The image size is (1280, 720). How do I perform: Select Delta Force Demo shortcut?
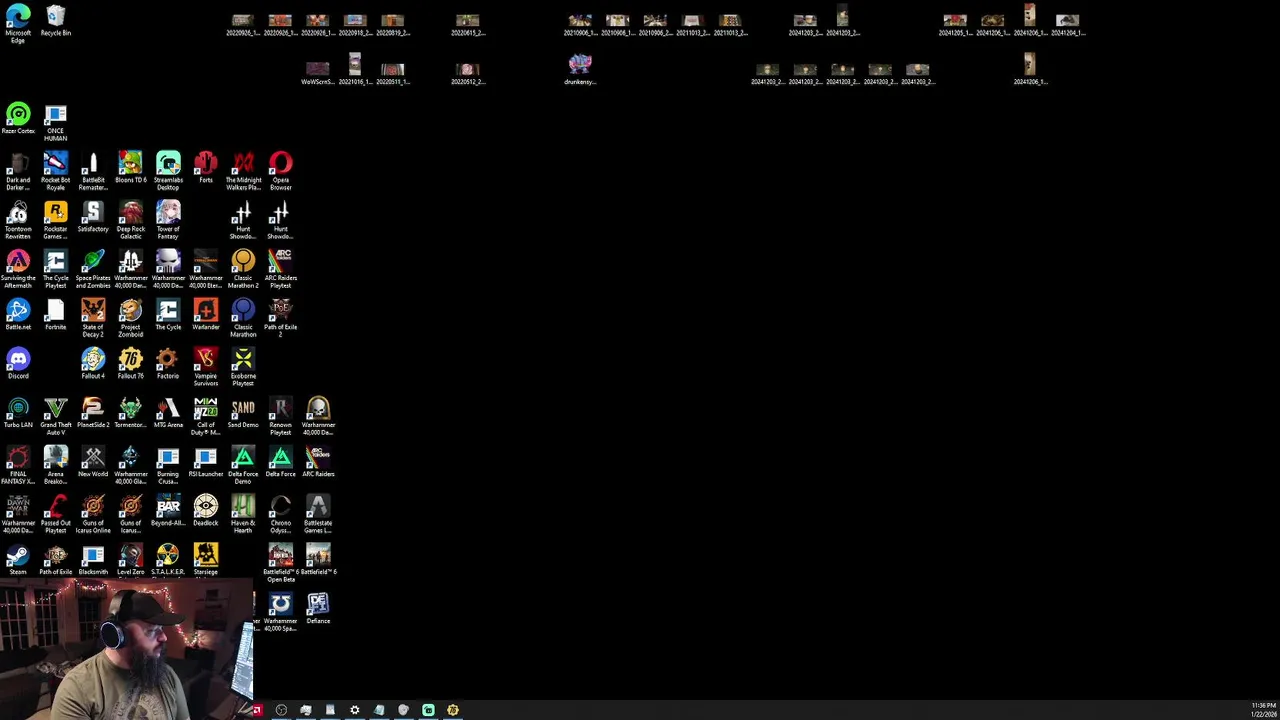(243, 465)
